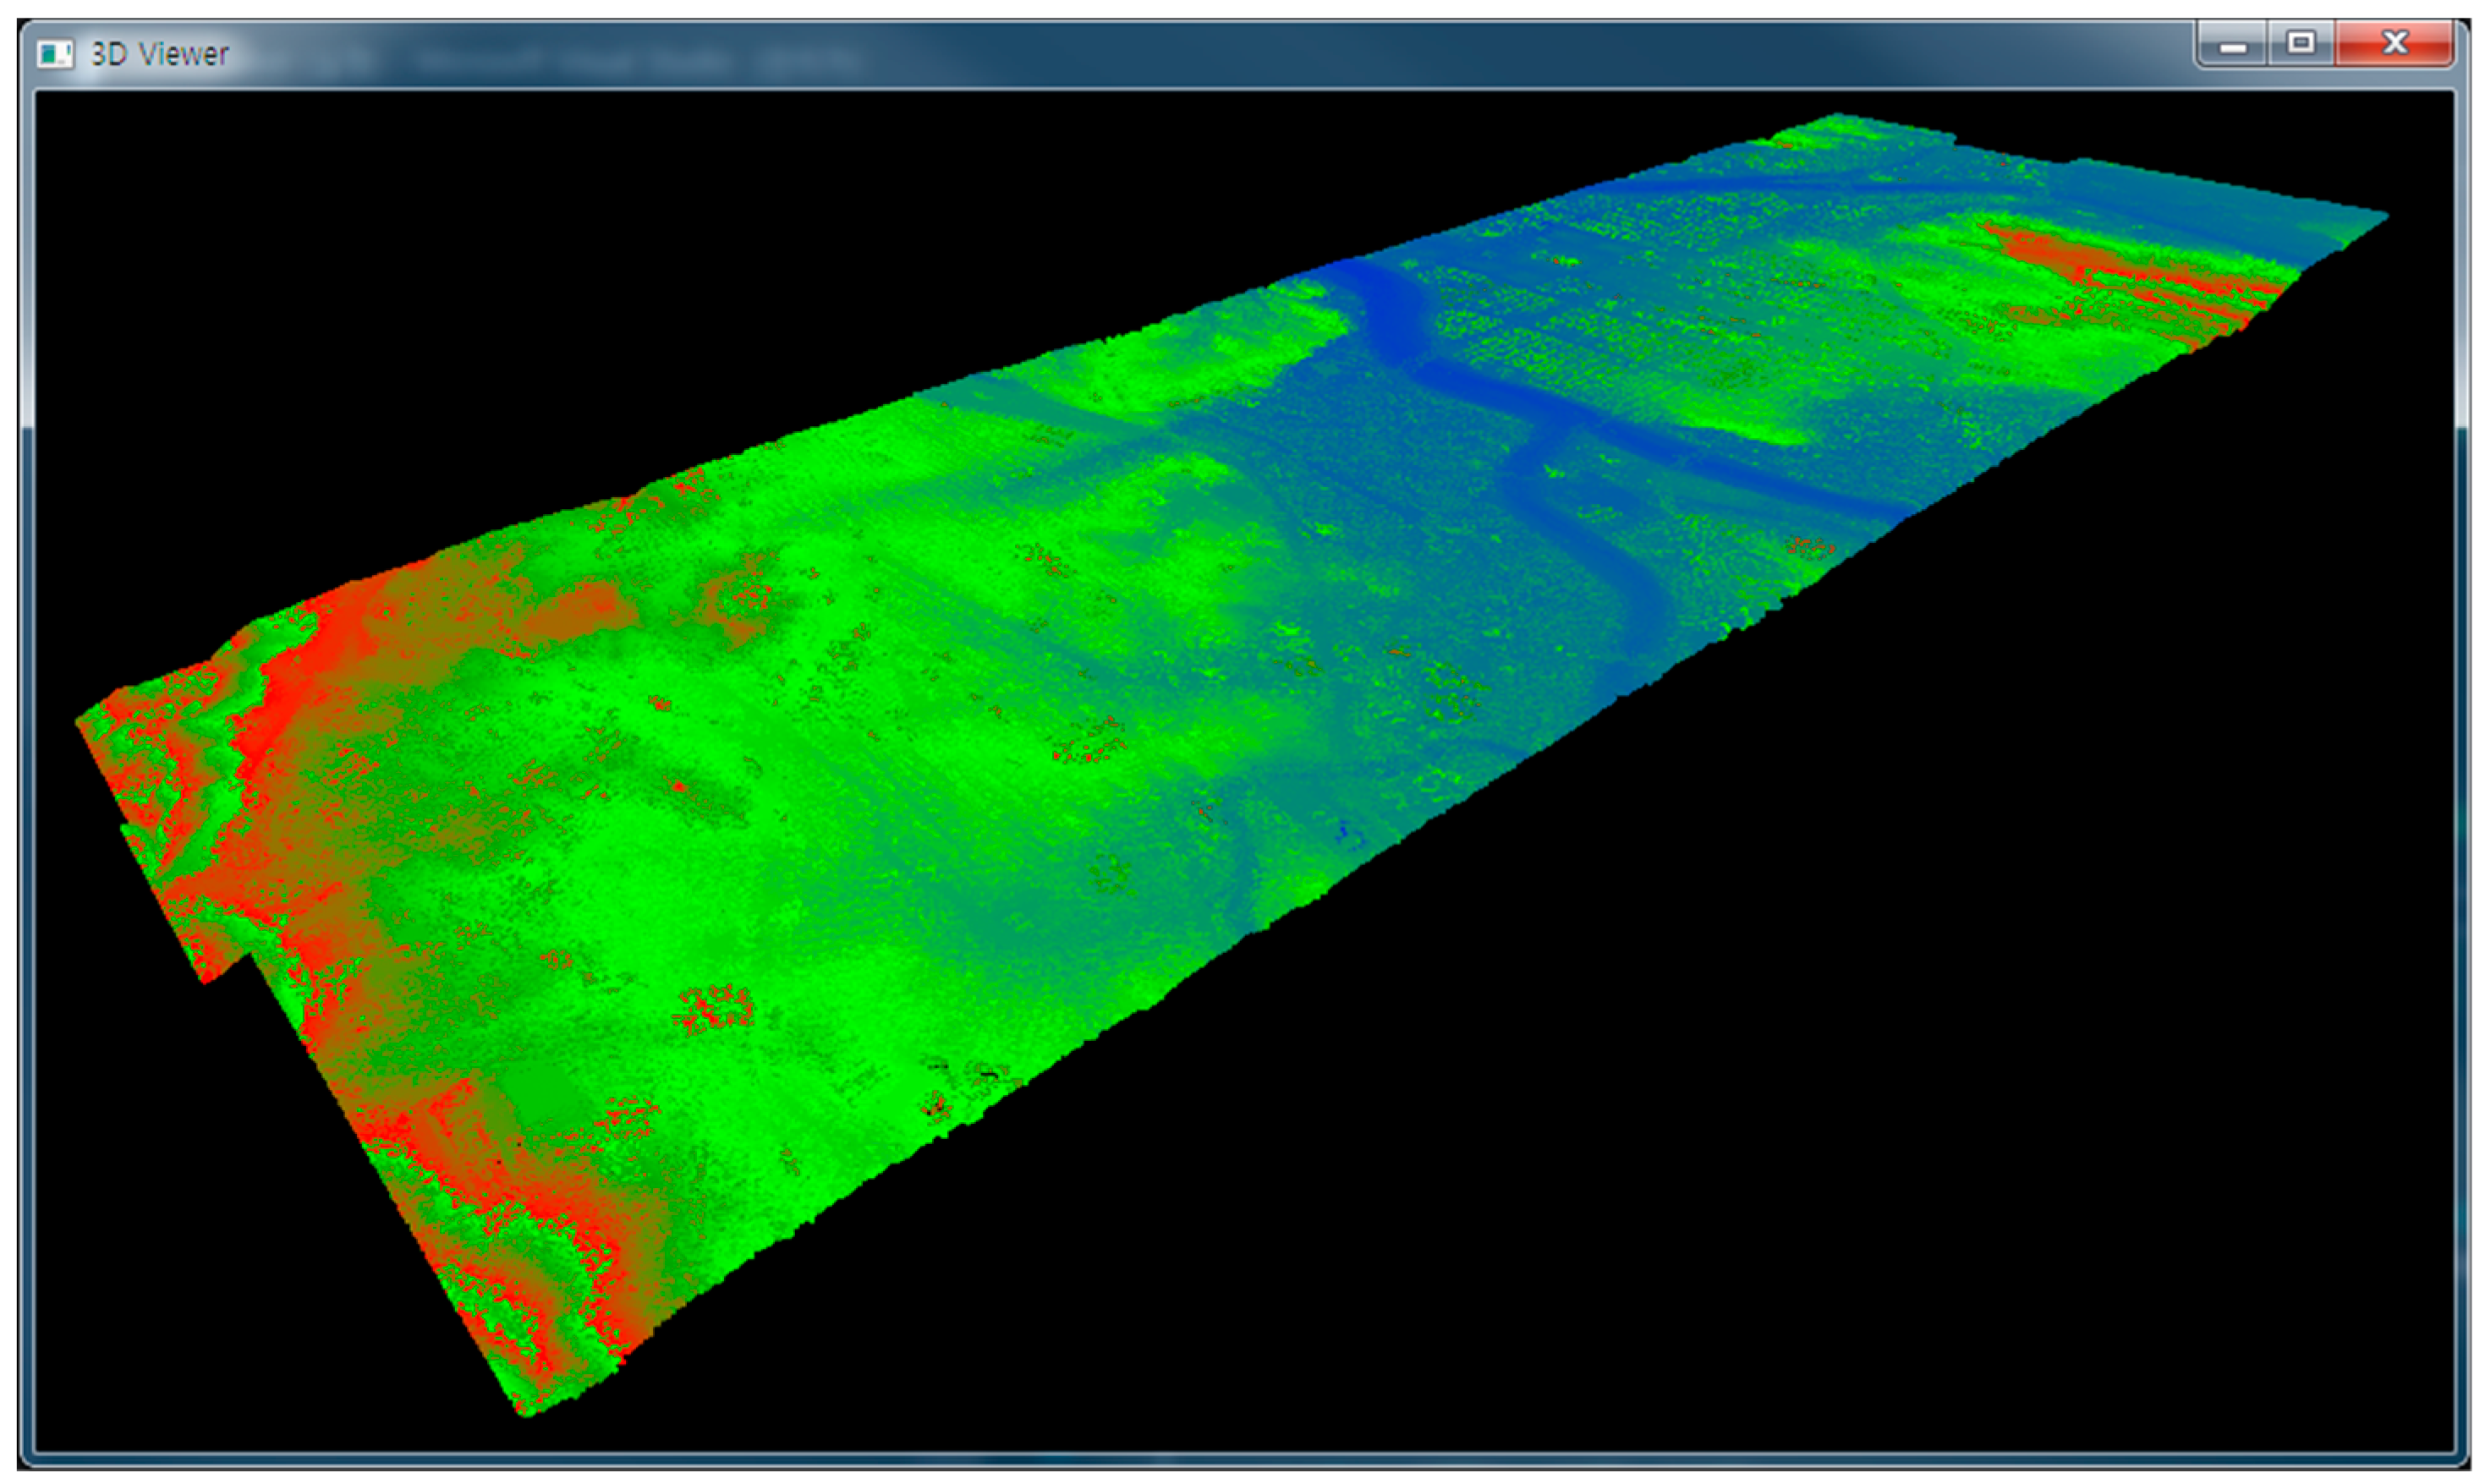The image size is (2485, 1484).
Task: Minimize the 3D Viewer window
Action: tap(2232, 45)
